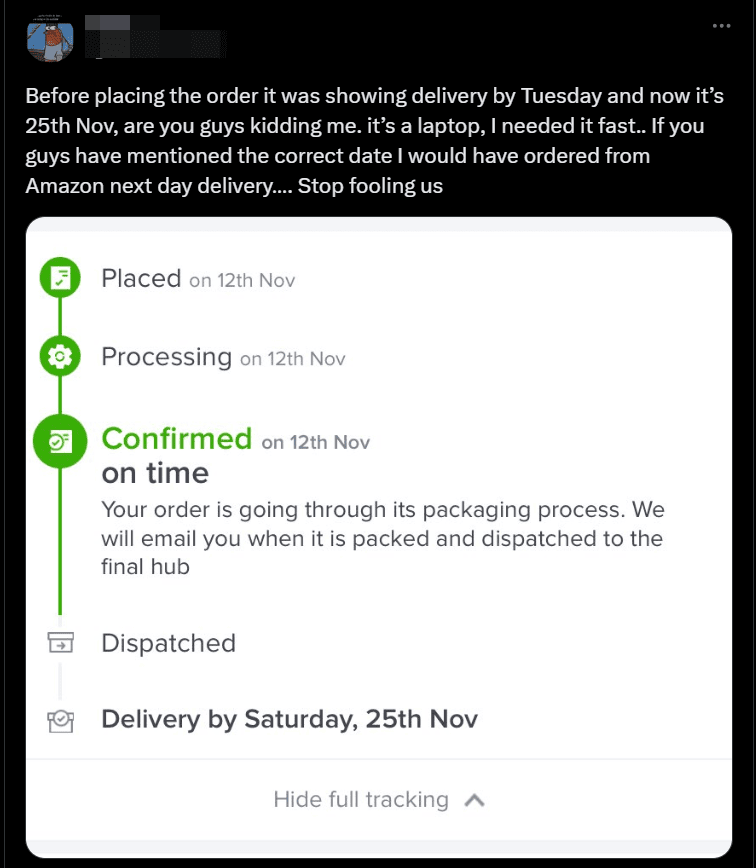Click the Dispatched box icon
The height and width of the screenshot is (868, 756).
[61, 643]
